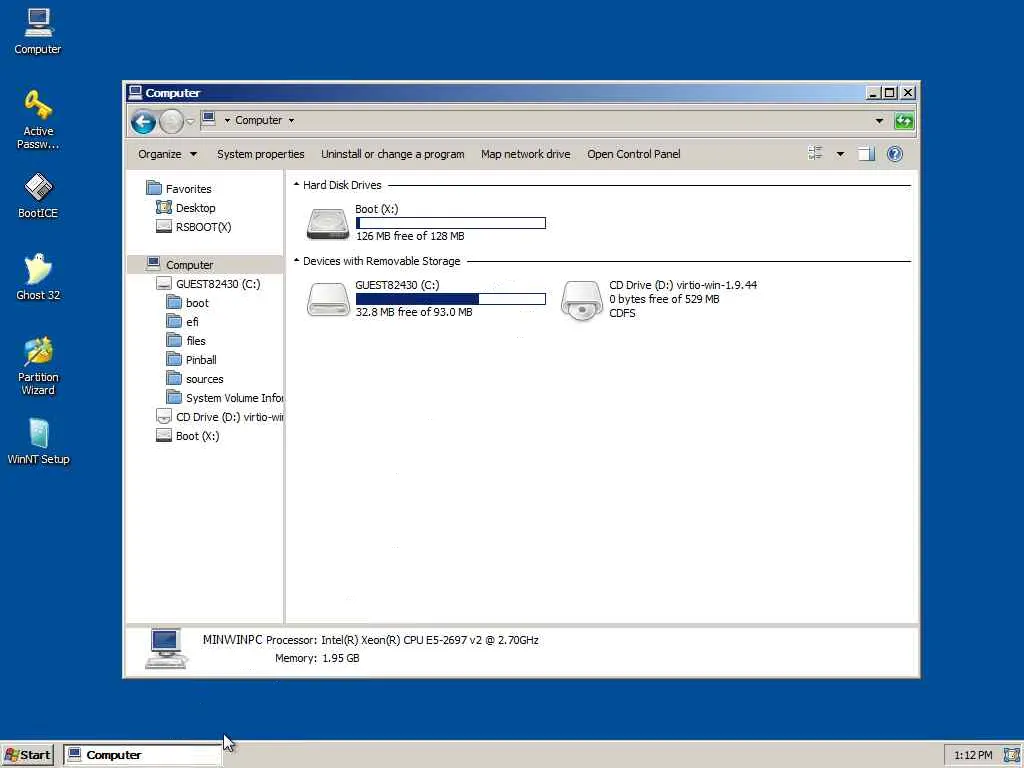Click Map network drive
1024x768 pixels.
pyautogui.click(x=526, y=154)
